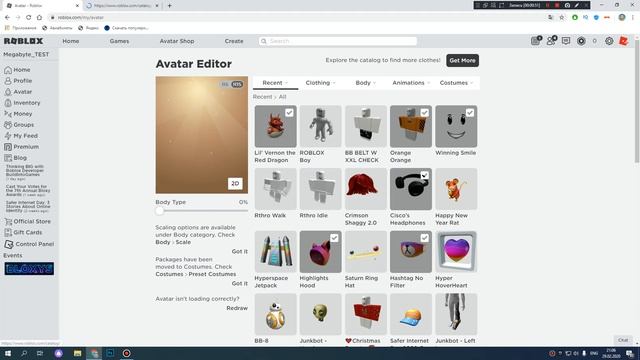Open Profile in the sidebar
Screen dimensions: 640x360
18,81
